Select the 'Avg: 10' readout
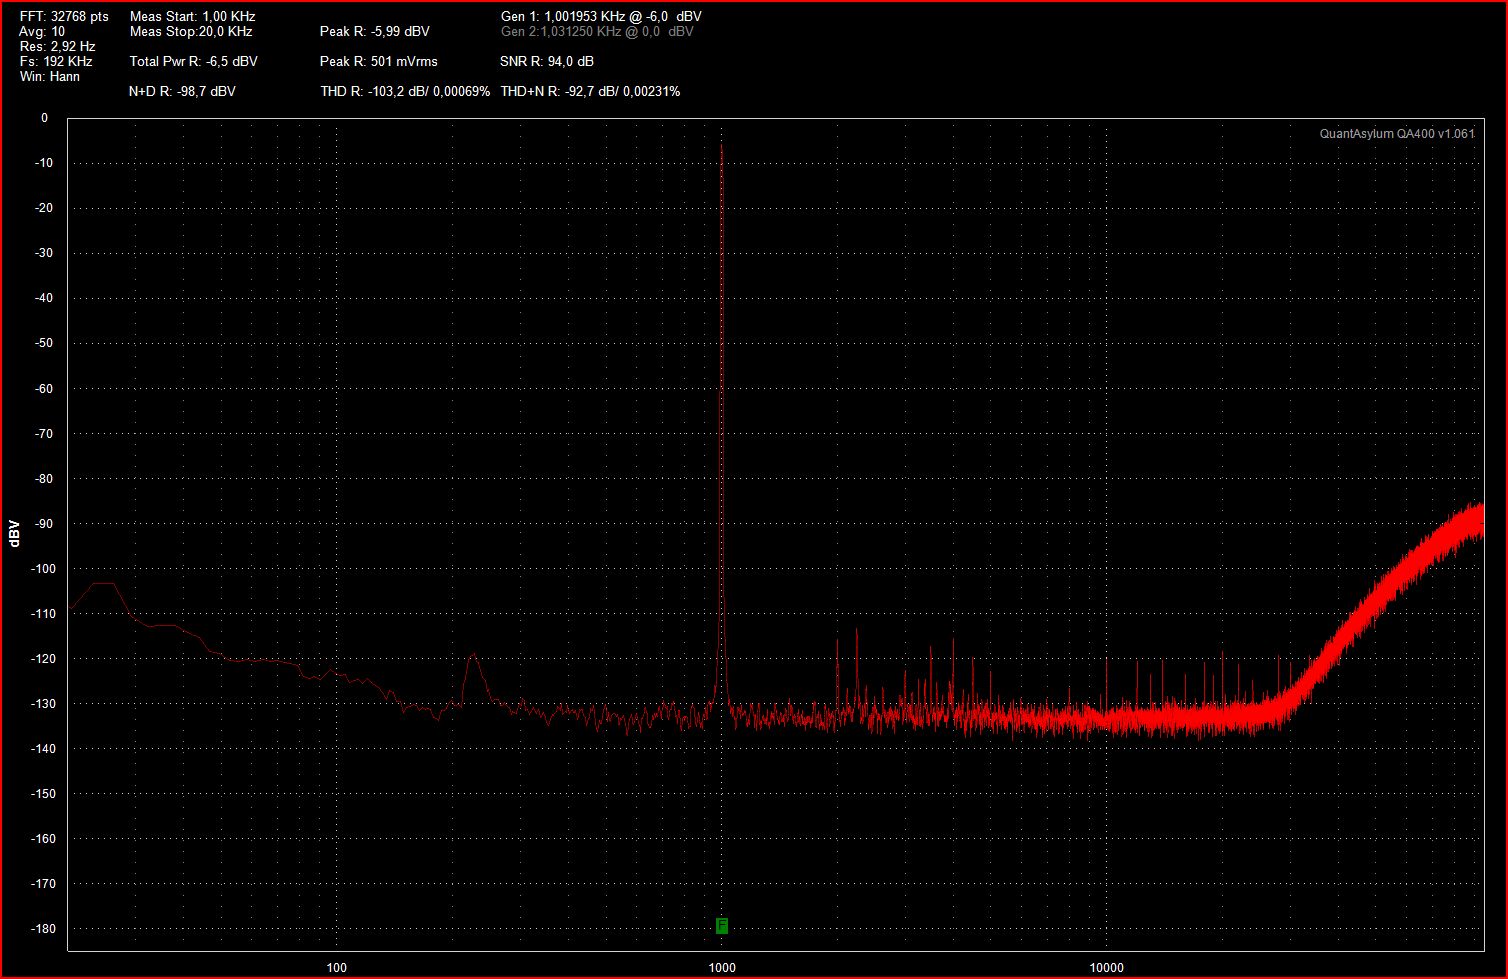Screen dimensions: 1508x979 pyautogui.click(x=42, y=32)
